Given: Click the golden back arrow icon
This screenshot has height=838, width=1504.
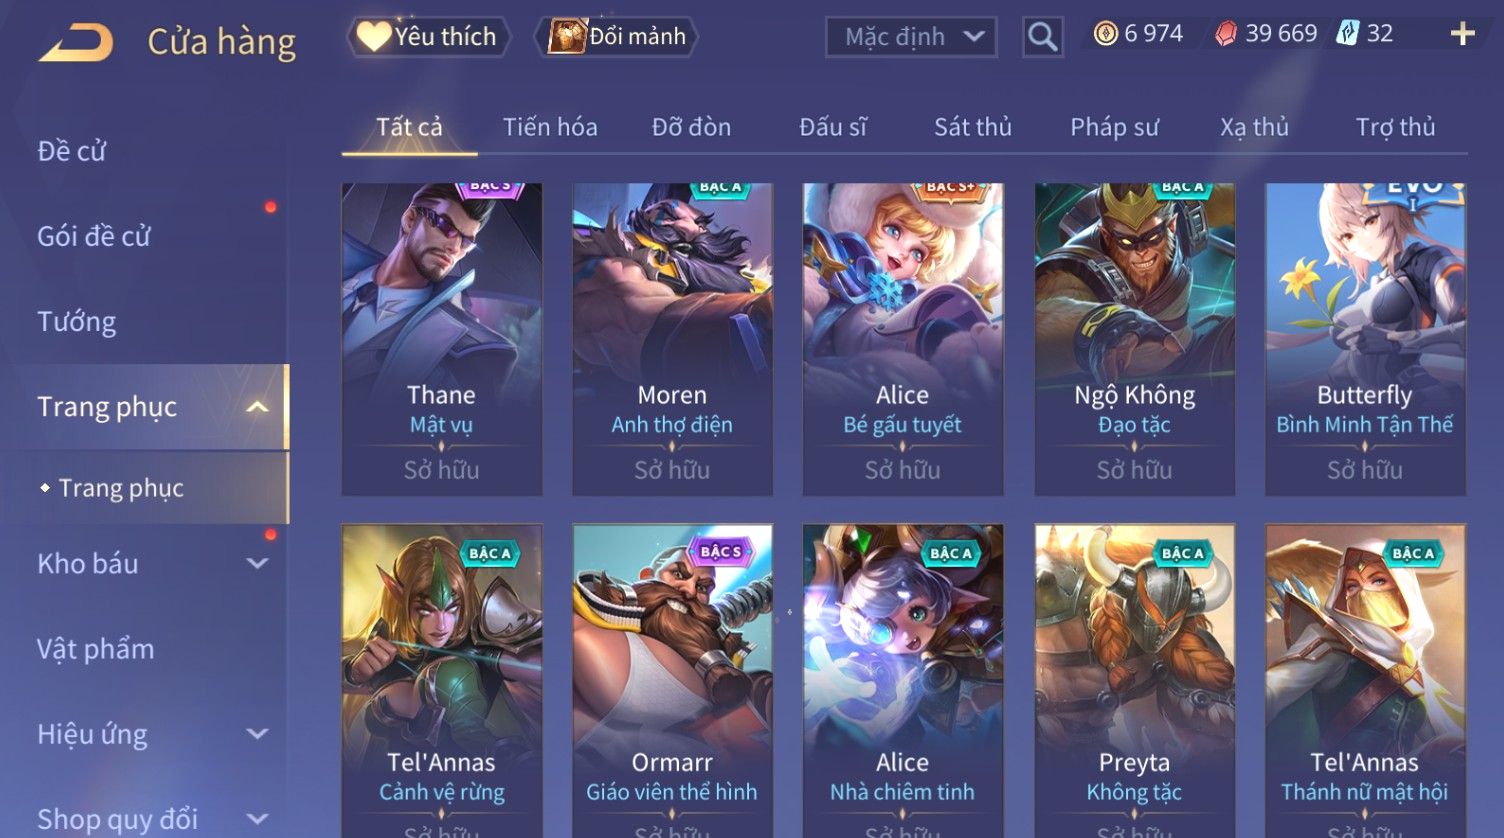Looking at the screenshot, I should (75, 42).
